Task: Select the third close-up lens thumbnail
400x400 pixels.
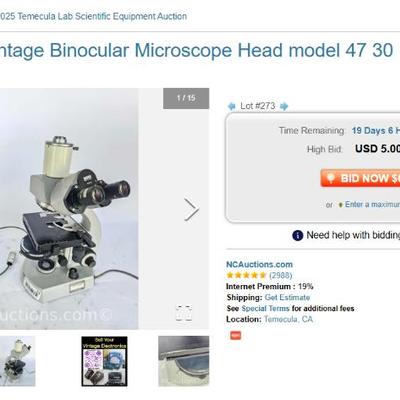Action: point(184,361)
